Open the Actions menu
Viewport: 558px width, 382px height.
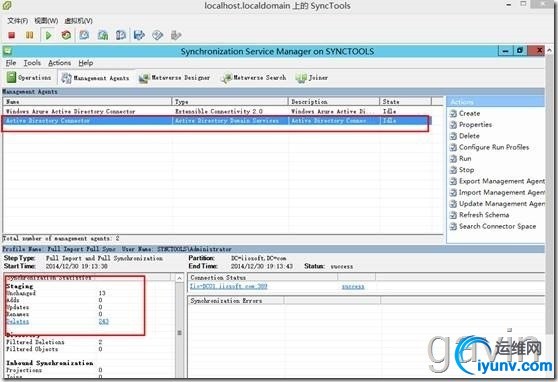[x=59, y=63]
